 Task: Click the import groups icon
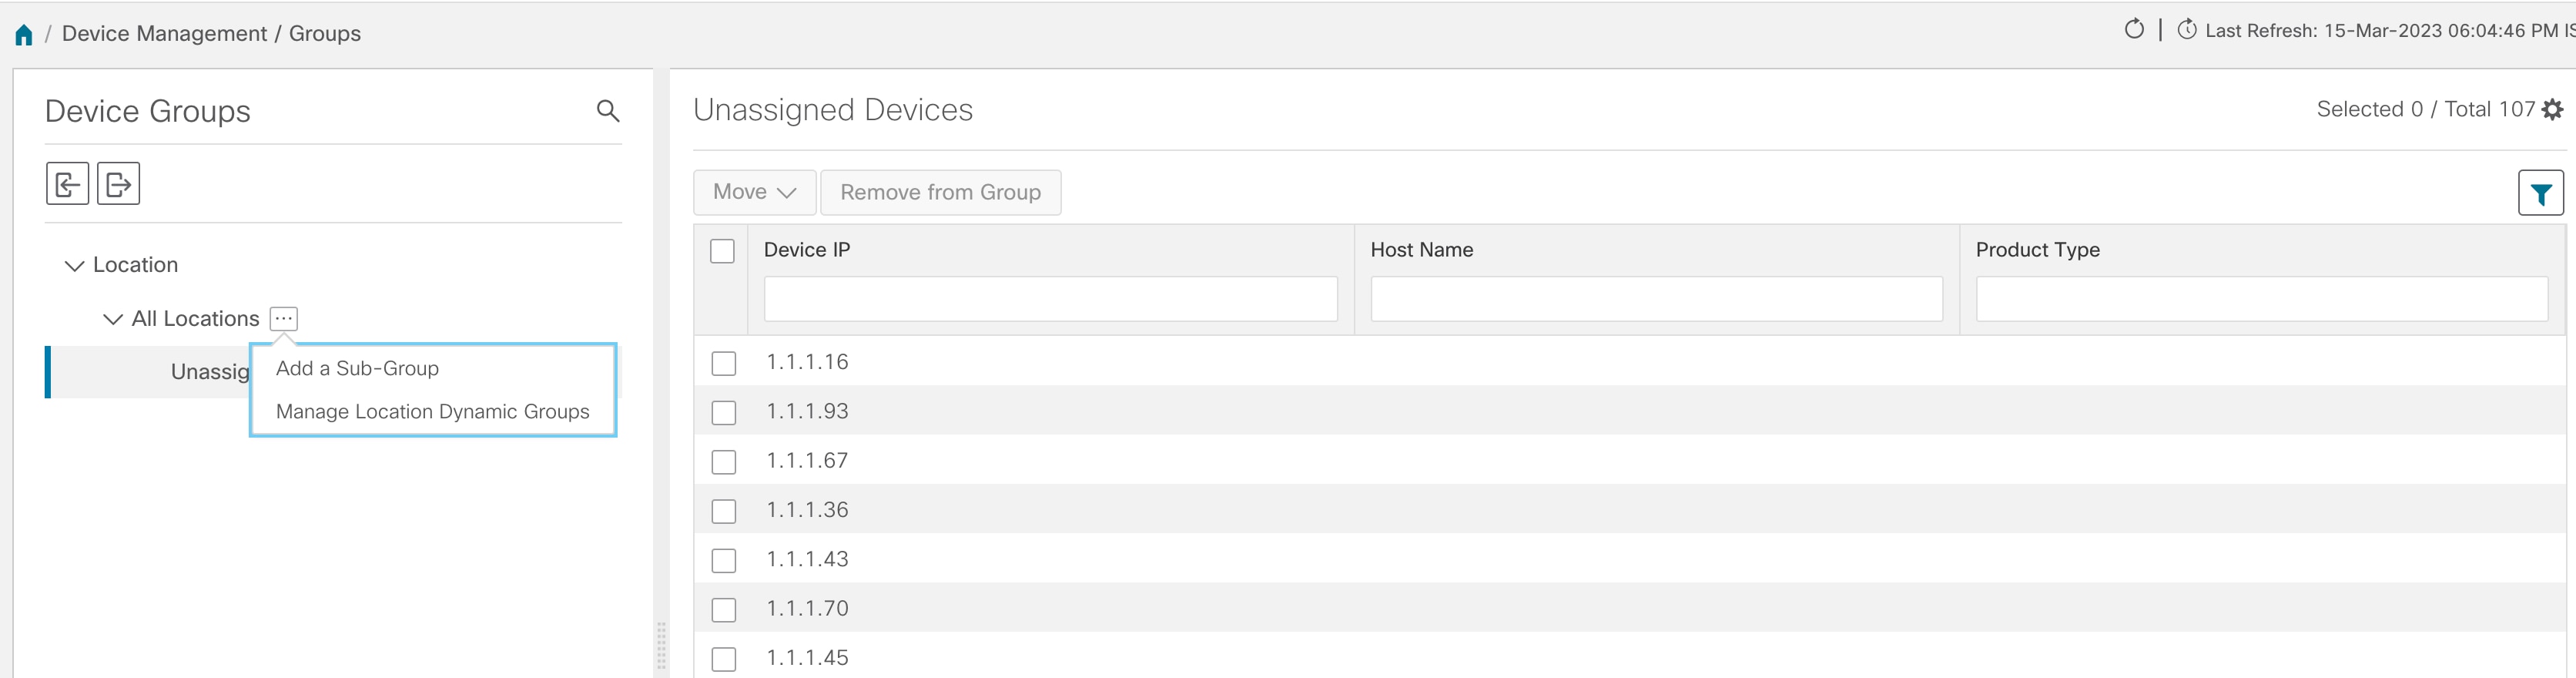pos(67,184)
